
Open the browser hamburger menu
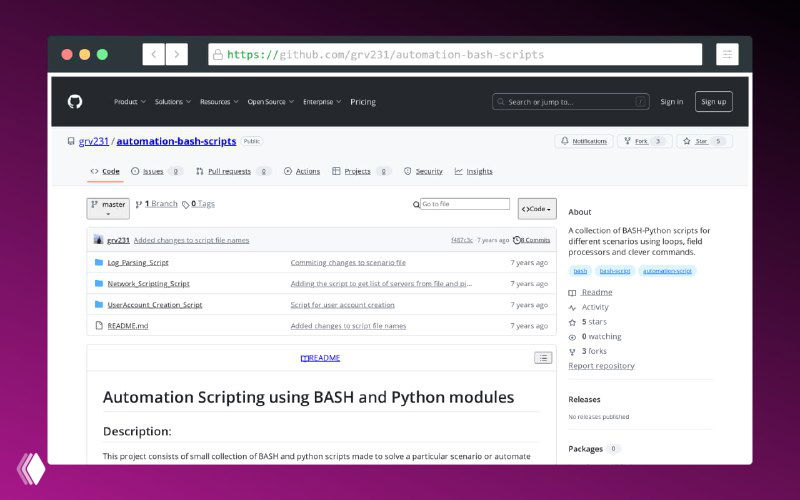727,54
